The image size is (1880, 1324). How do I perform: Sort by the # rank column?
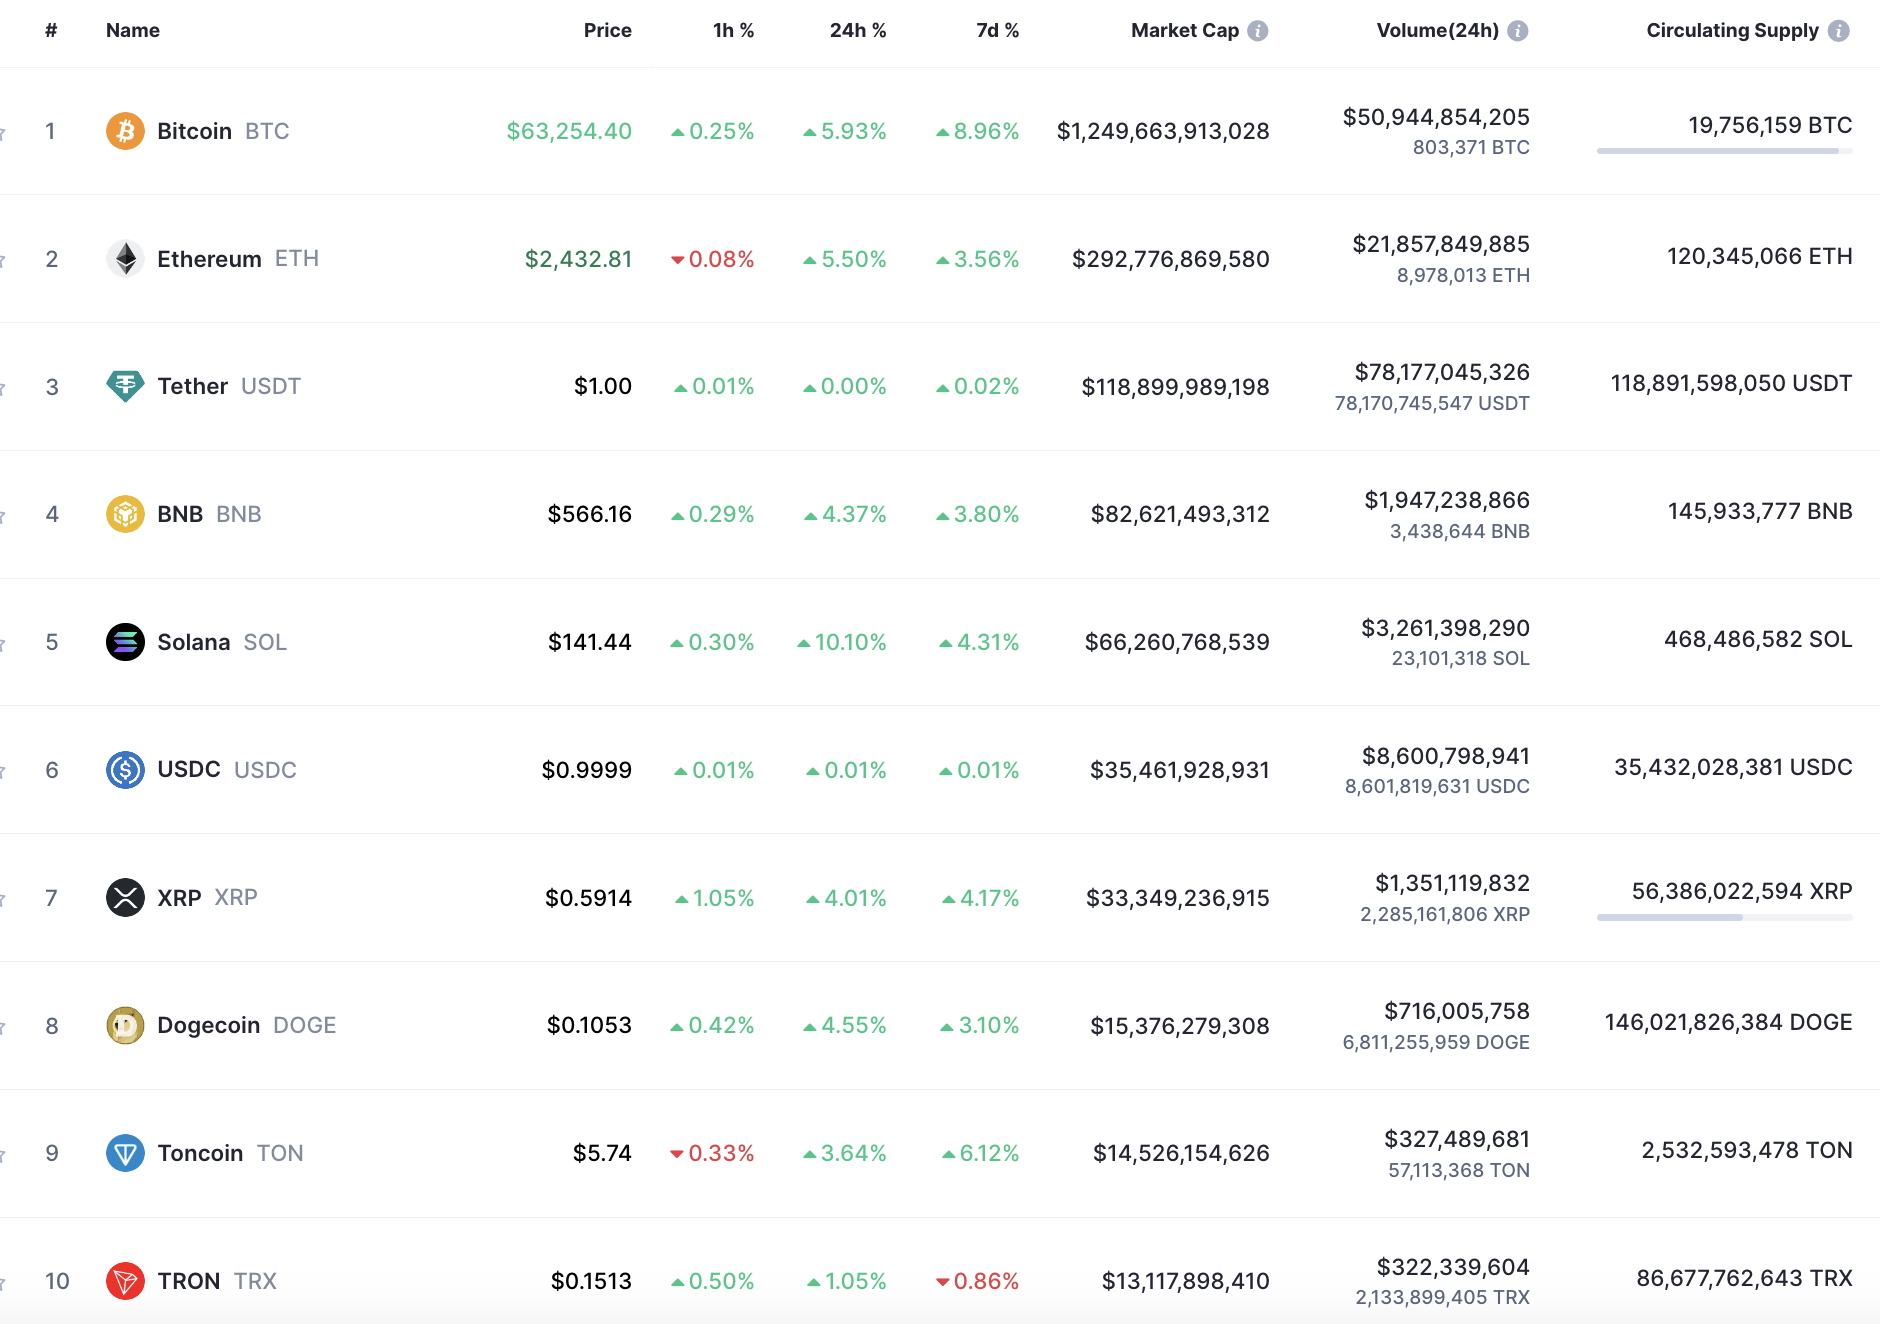pyautogui.click(x=51, y=31)
